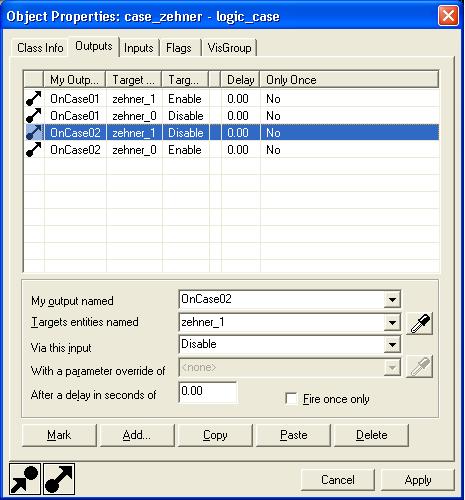465x500 pixels.
Task: Switch to the Inputs tab
Action: (139, 48)
